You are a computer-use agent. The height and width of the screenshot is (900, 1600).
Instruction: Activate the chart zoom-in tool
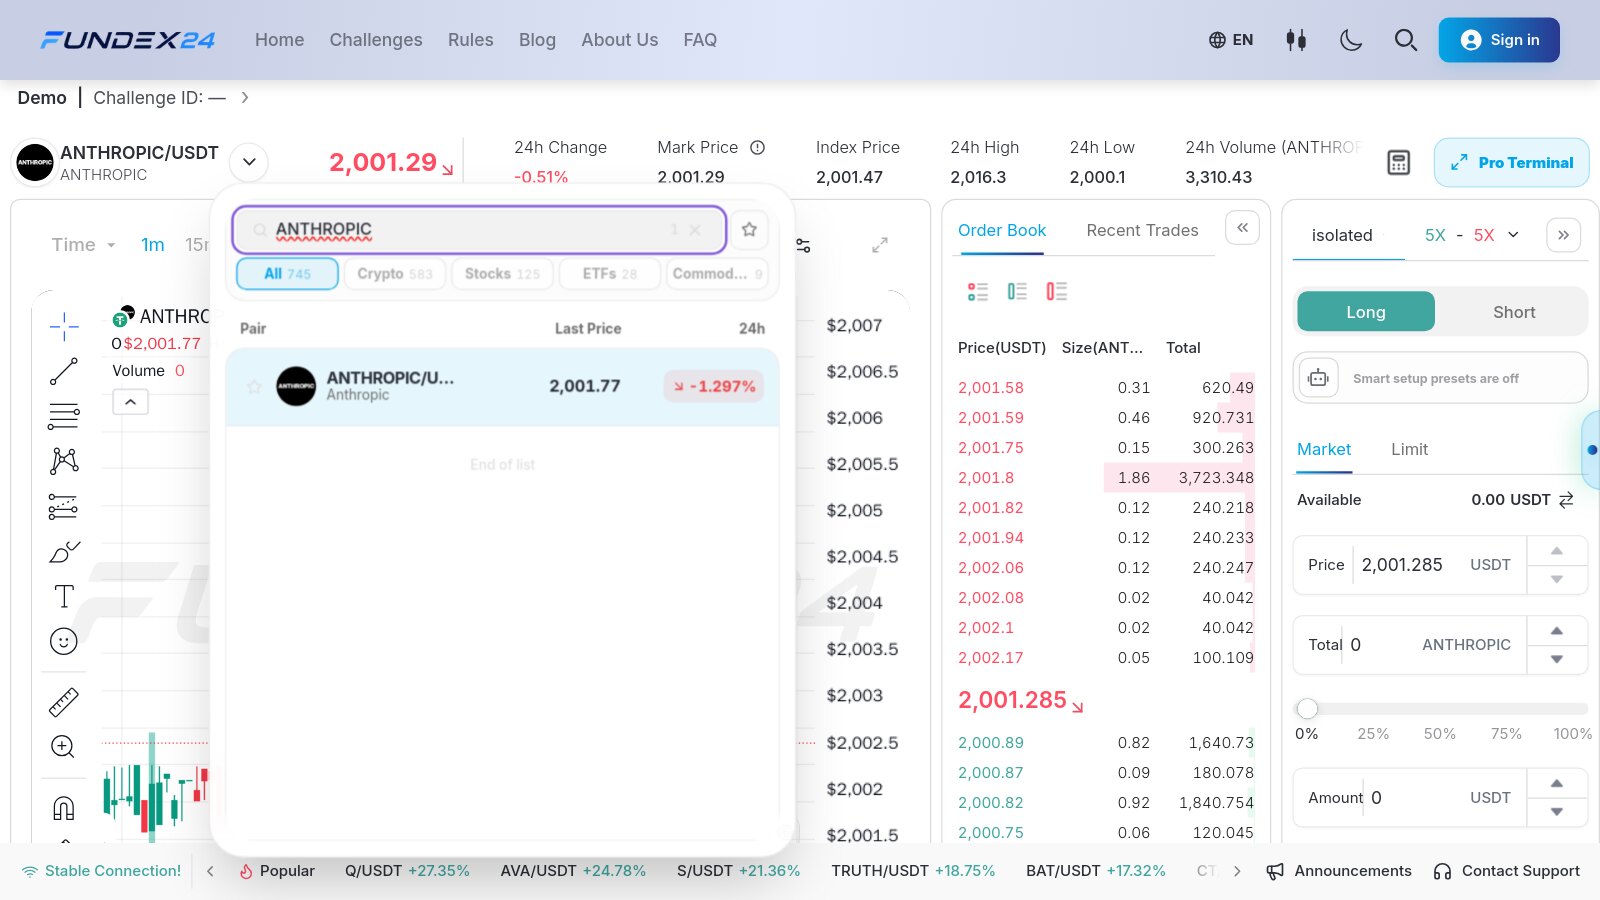[x=63, y=747]
